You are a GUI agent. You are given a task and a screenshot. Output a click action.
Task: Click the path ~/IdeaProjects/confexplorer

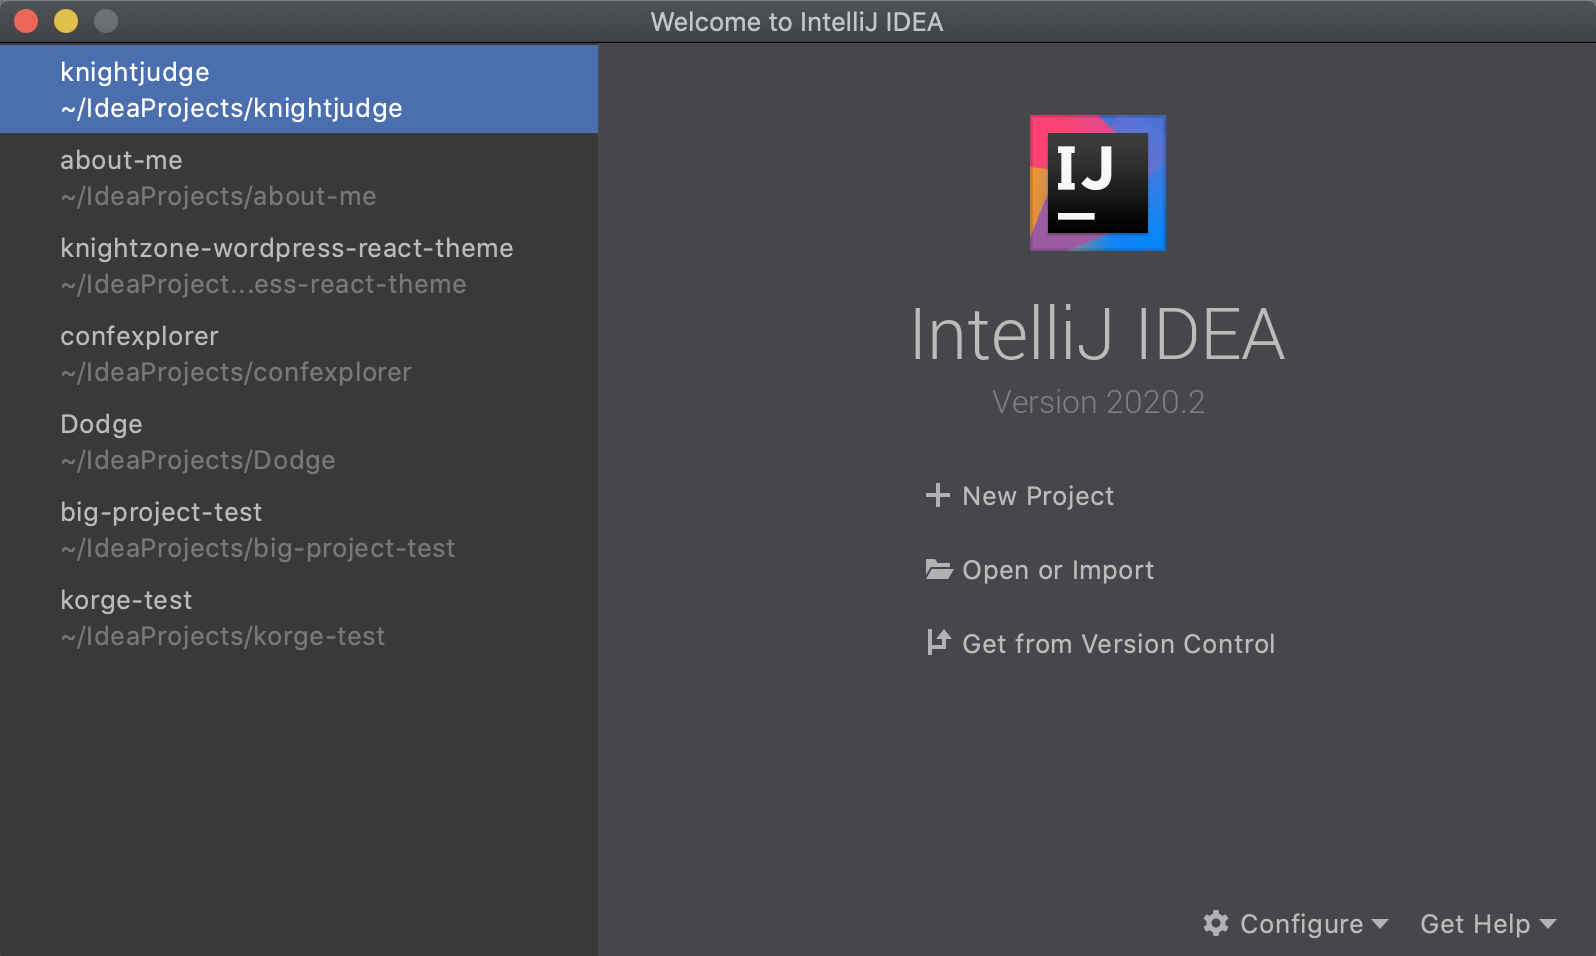236,372
